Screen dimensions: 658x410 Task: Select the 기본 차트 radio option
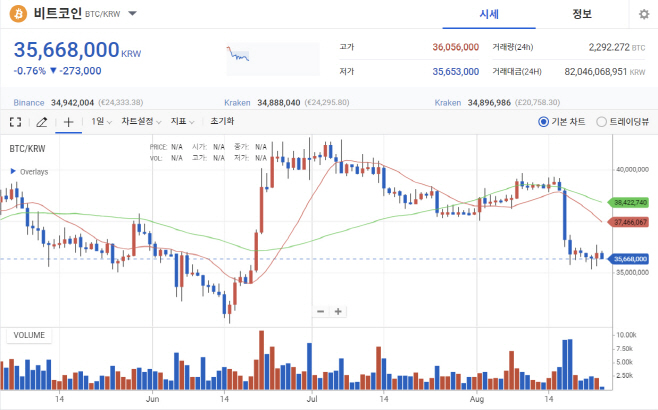(561, 122)
